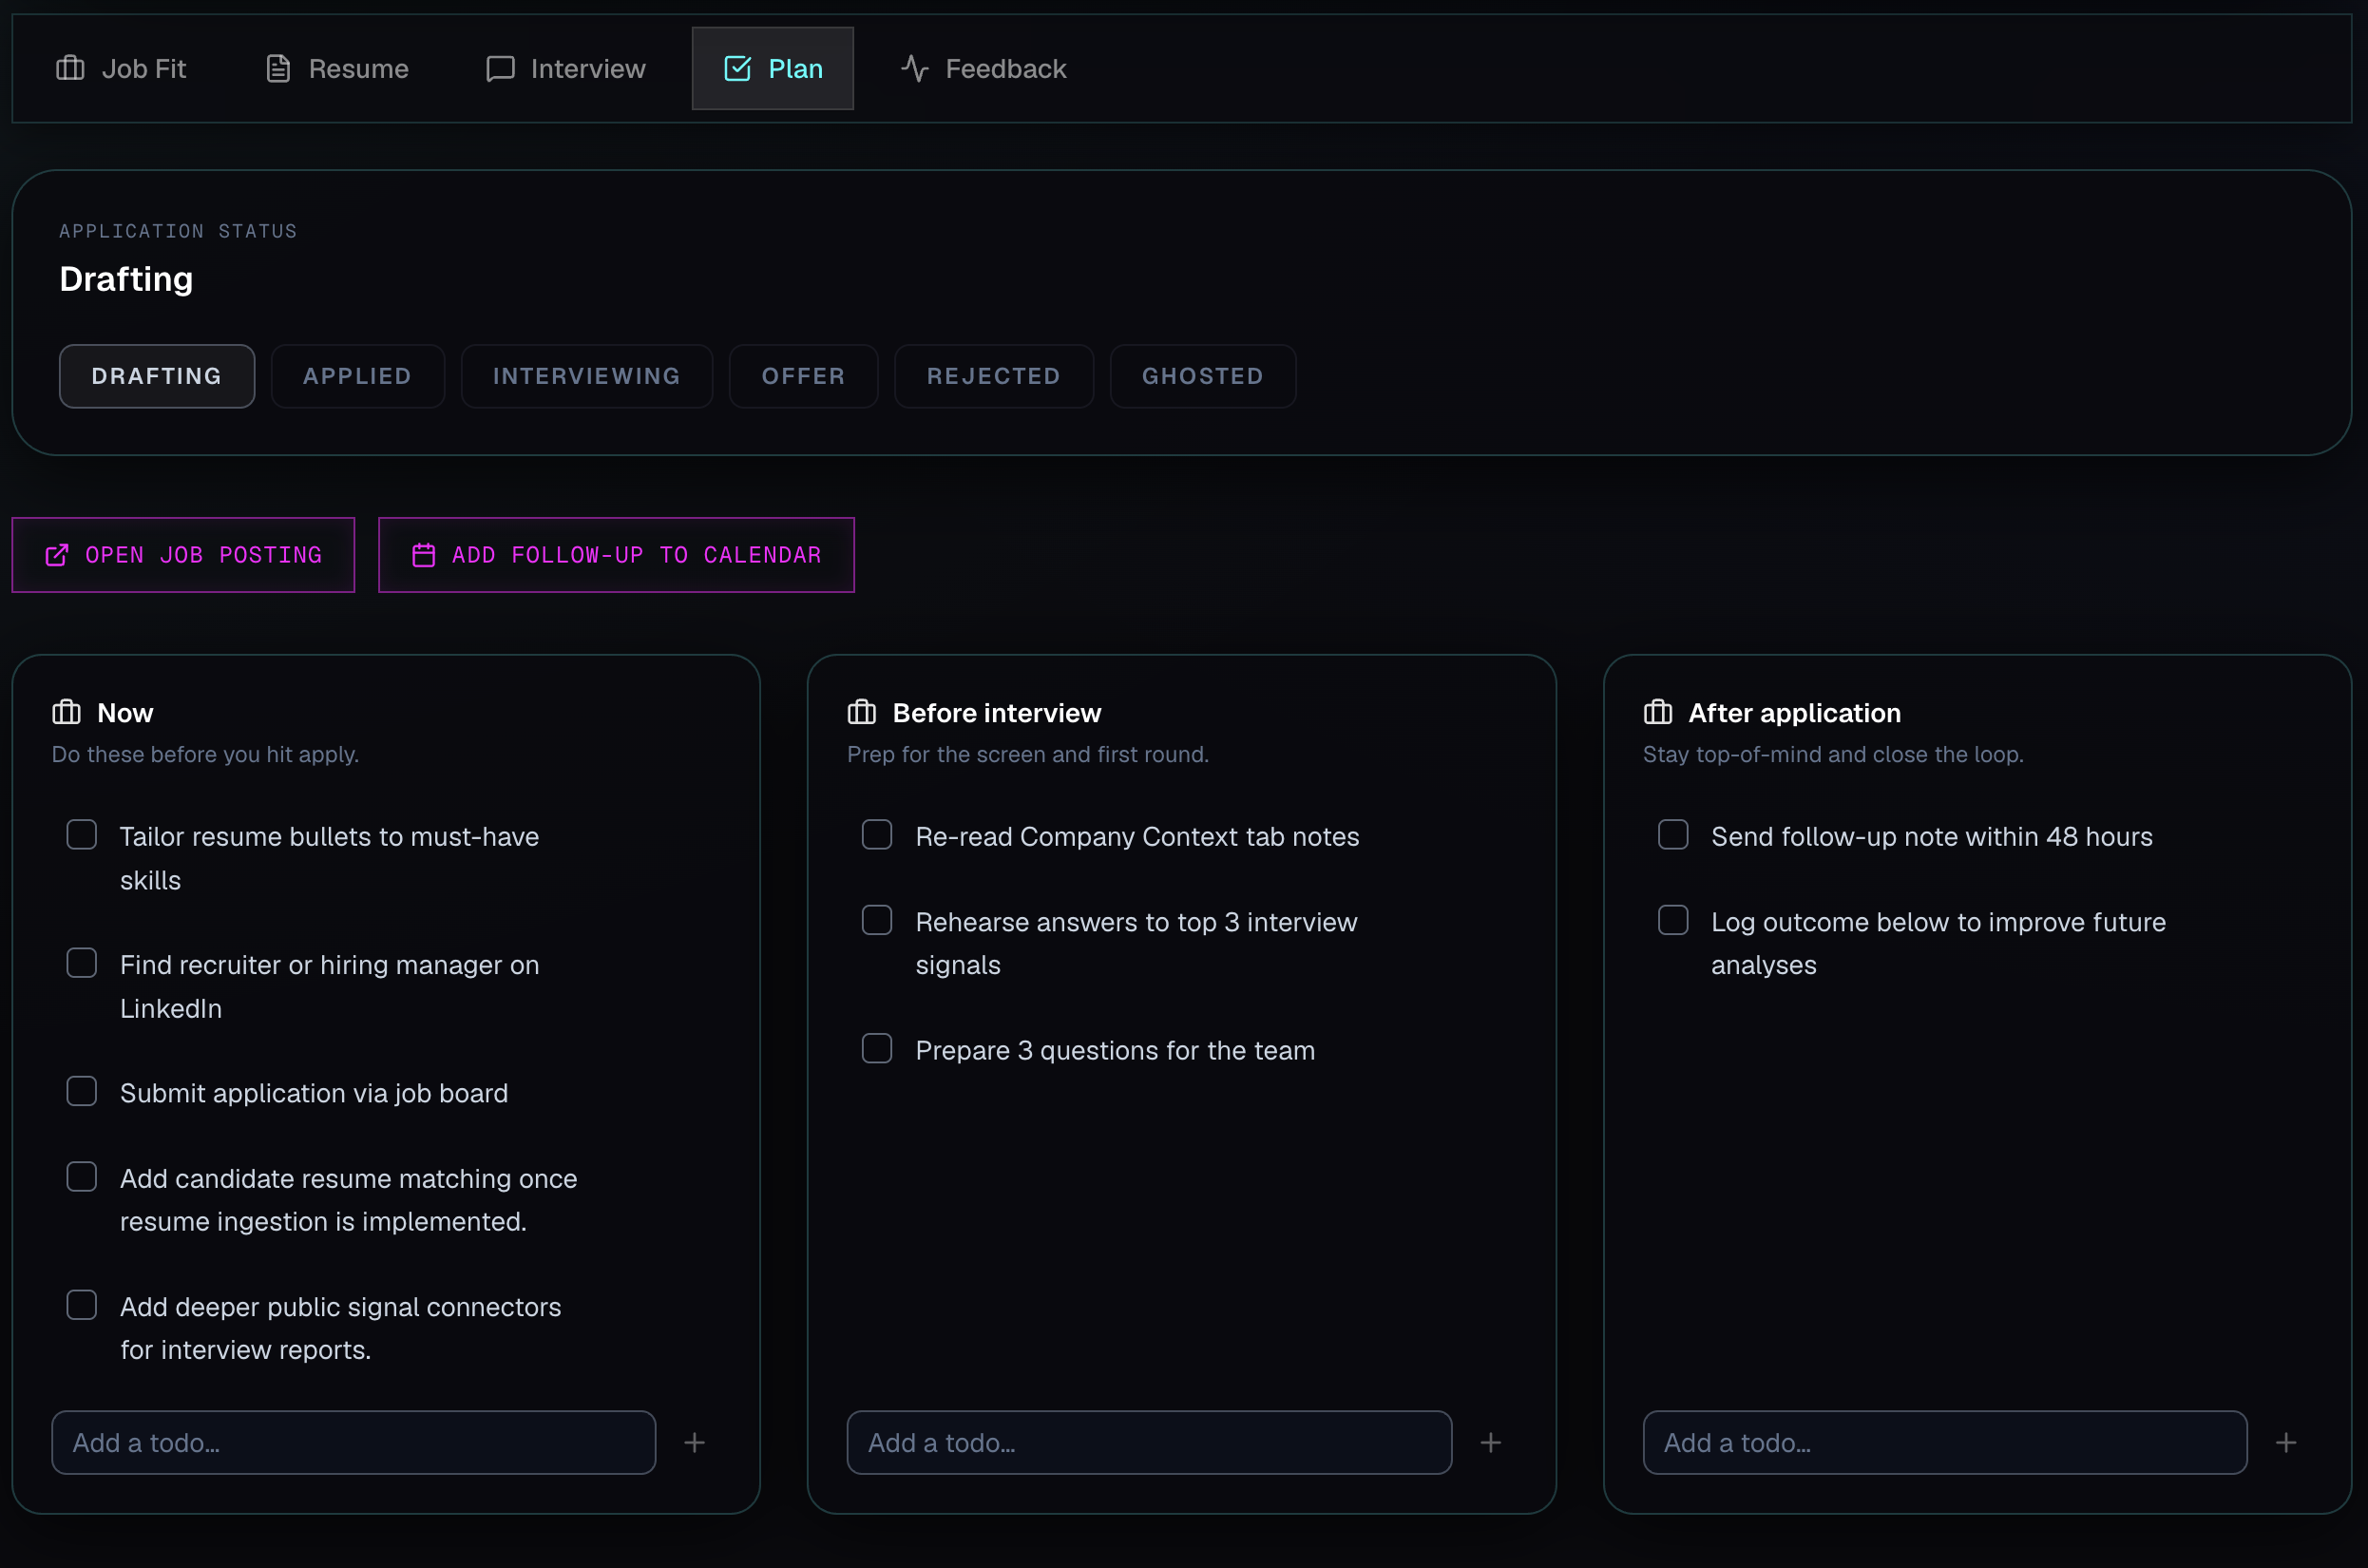Check 'Submit application via job board'
Viewport: 2368px width, 1568px height.
[82, 1091]
